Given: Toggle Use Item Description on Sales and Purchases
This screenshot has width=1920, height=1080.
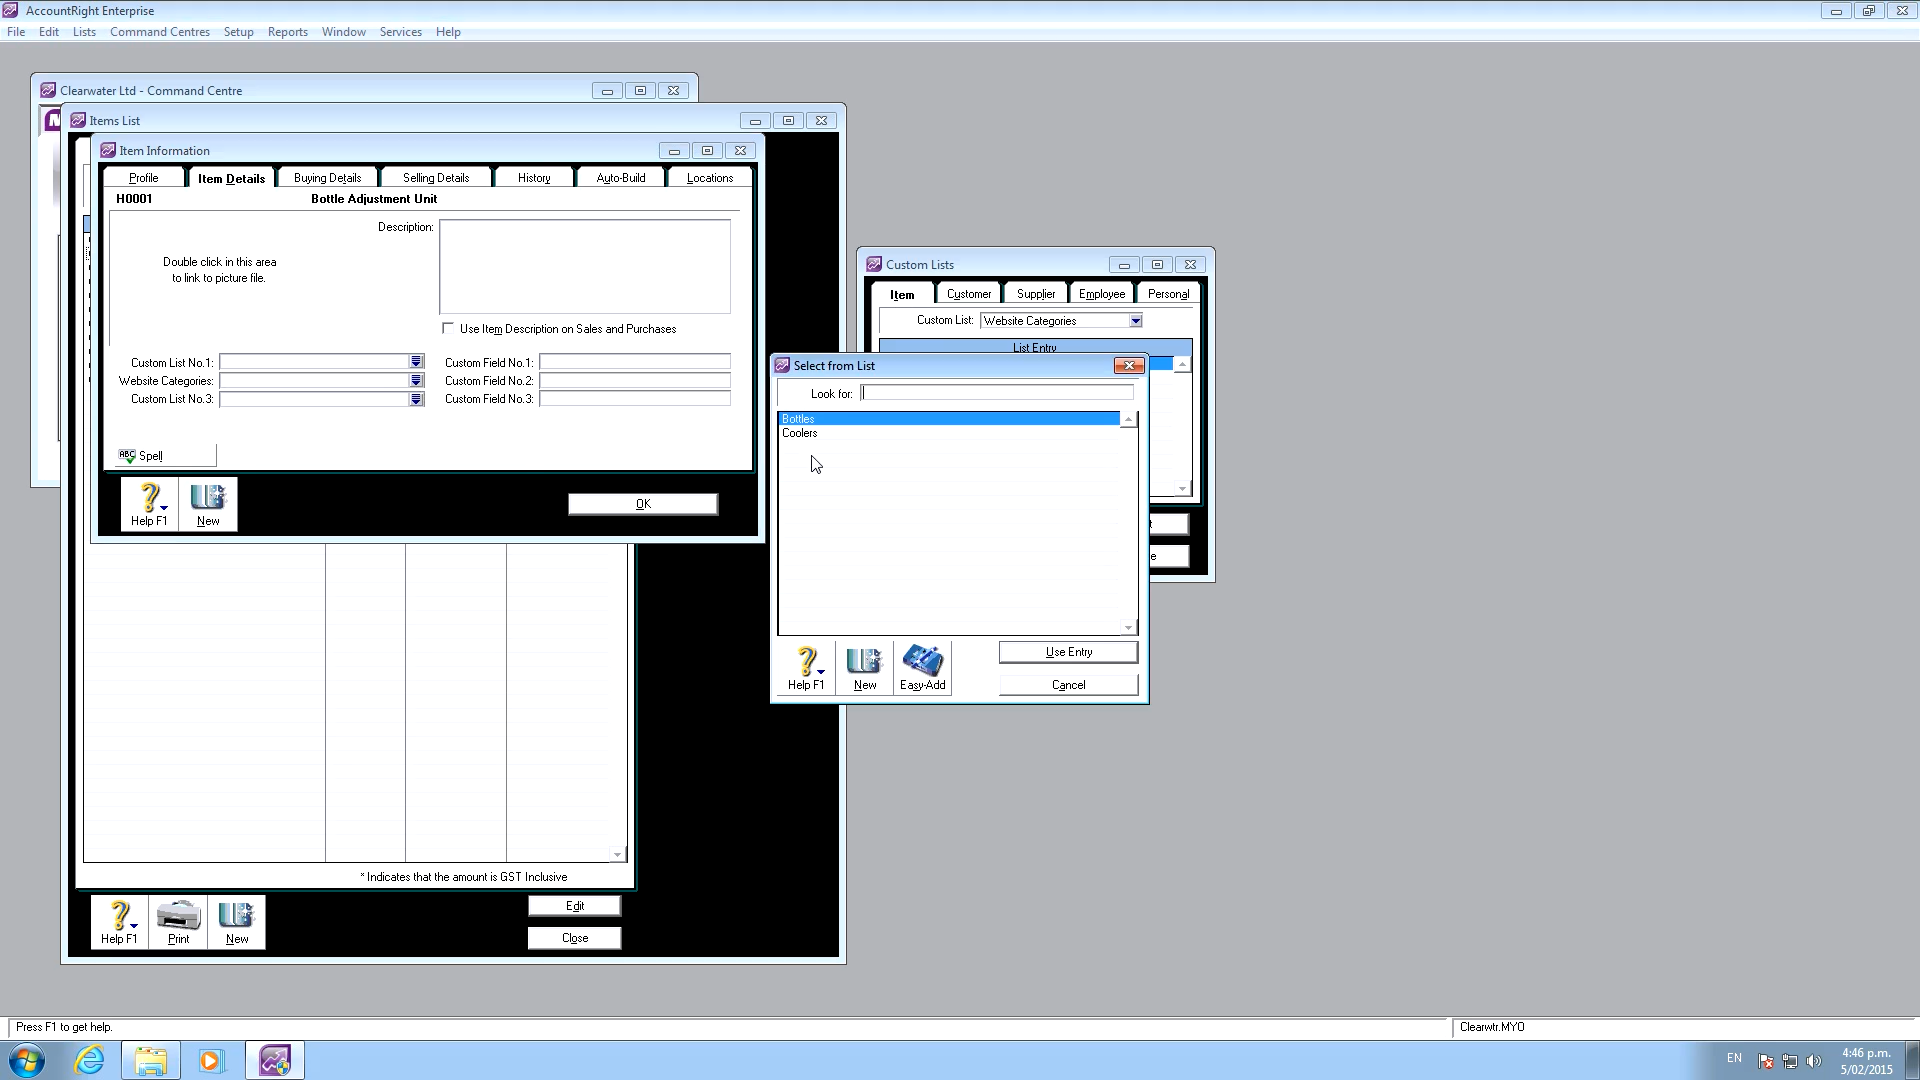Looking at the screenshot, I should [x=448, y=329].
